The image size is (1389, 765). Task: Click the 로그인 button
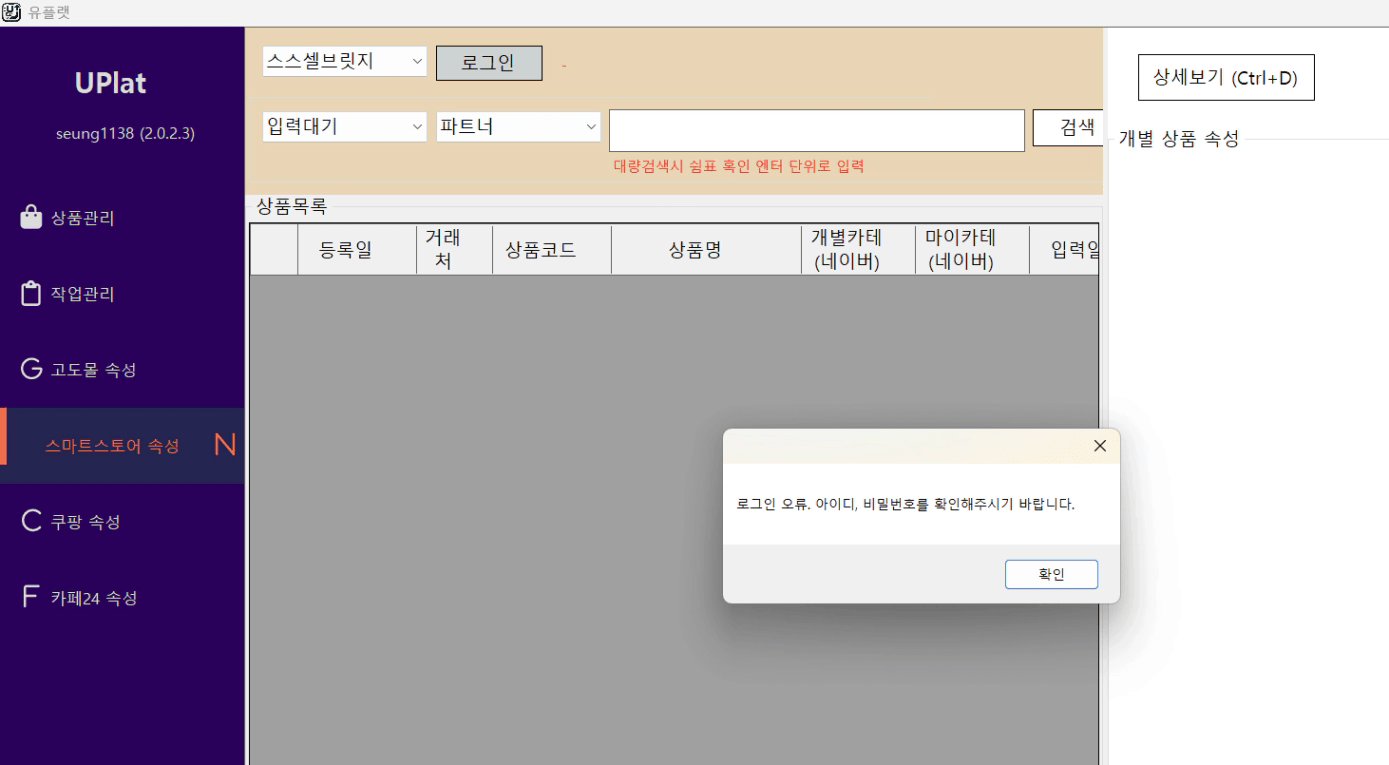pyautogui.click(x=489, y=62)
